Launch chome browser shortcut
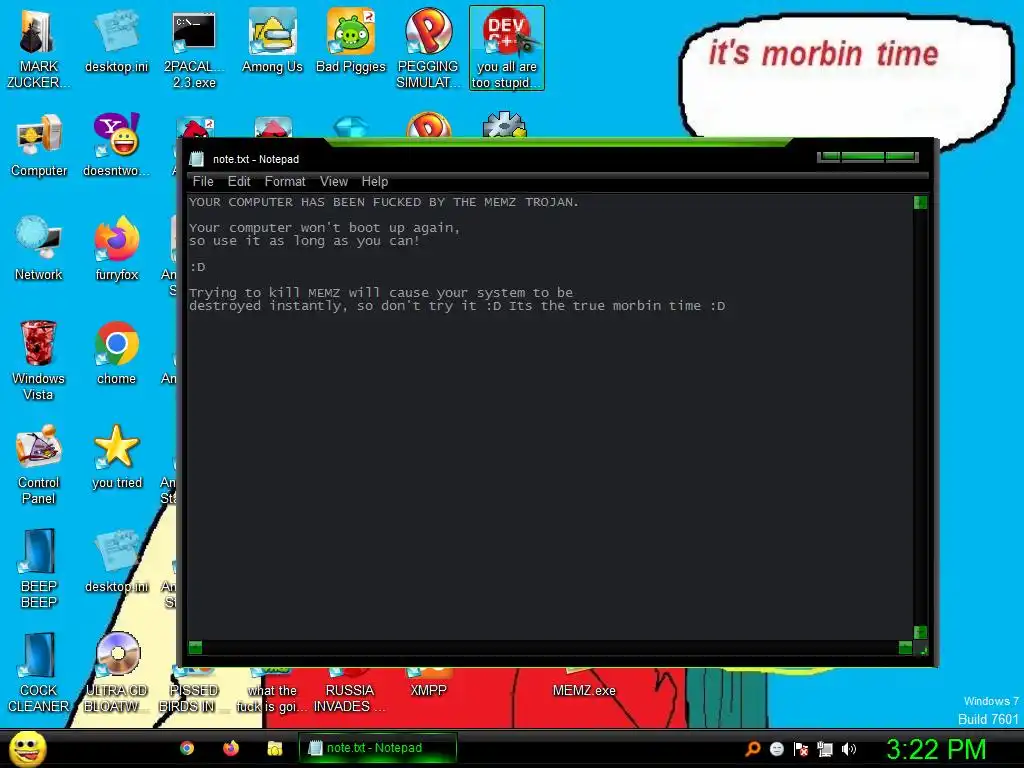Screen dimensions: 1024x768 [x=116, y=353]
